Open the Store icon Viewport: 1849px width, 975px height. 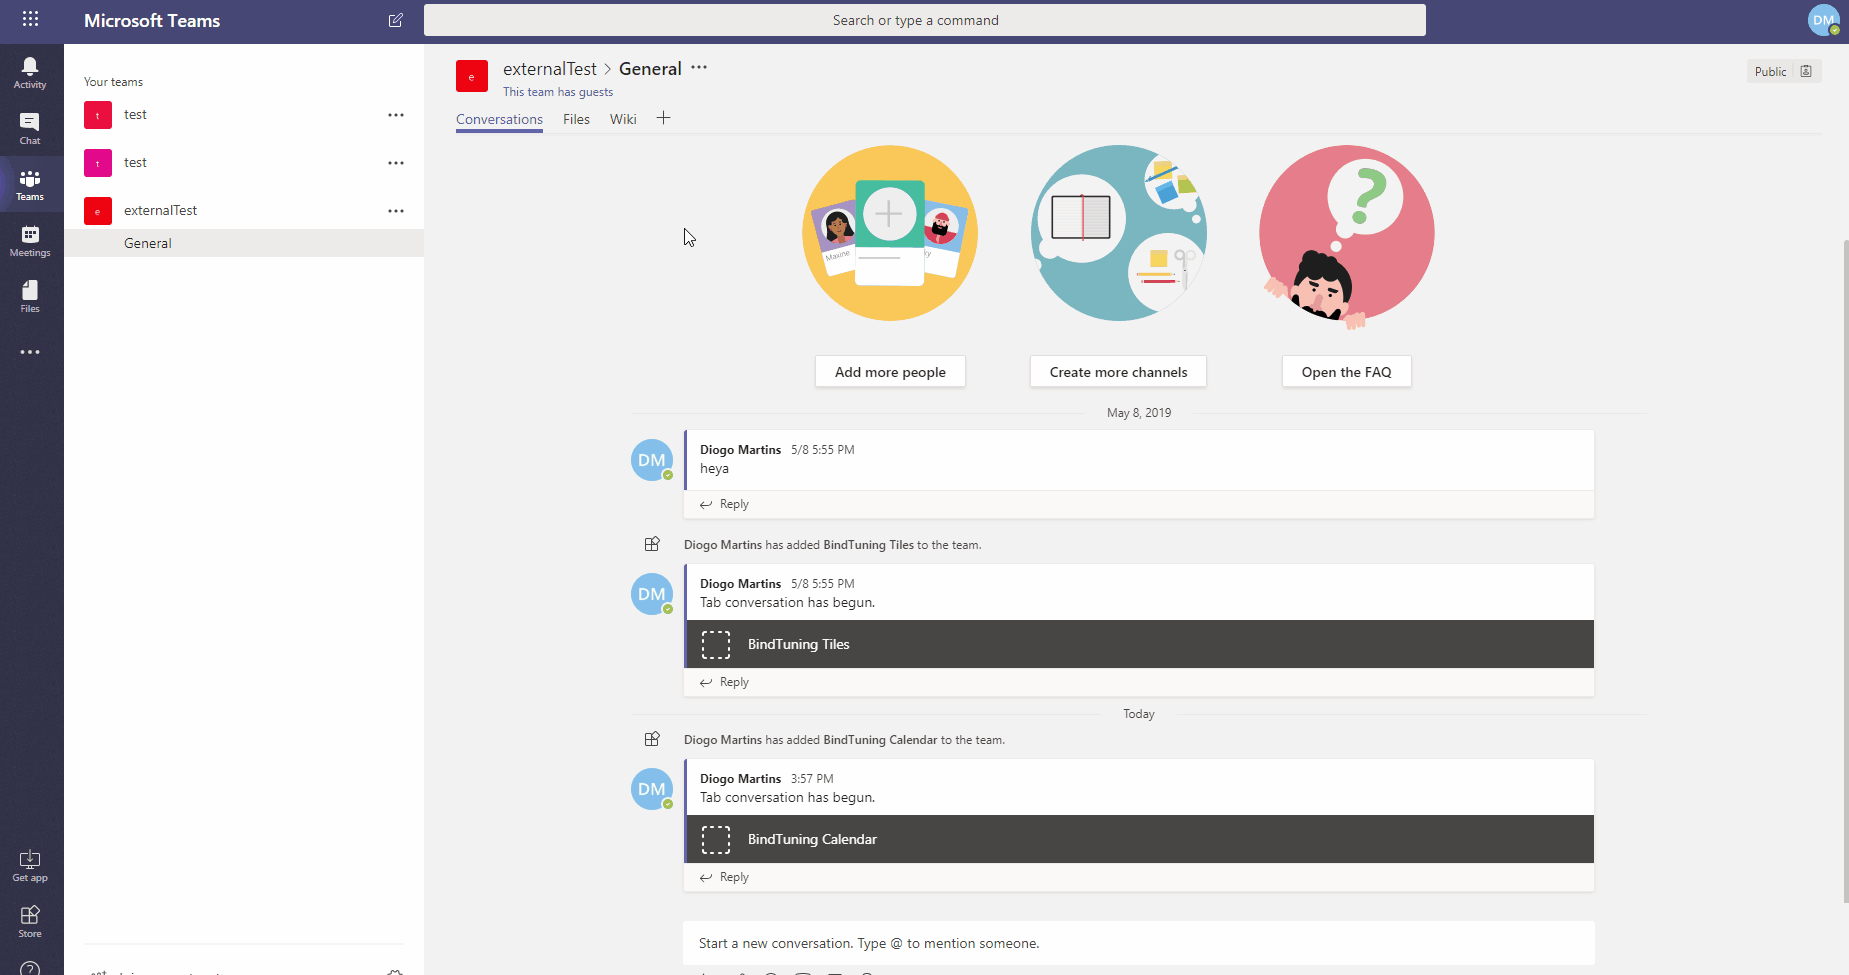(x=30, y=922)
